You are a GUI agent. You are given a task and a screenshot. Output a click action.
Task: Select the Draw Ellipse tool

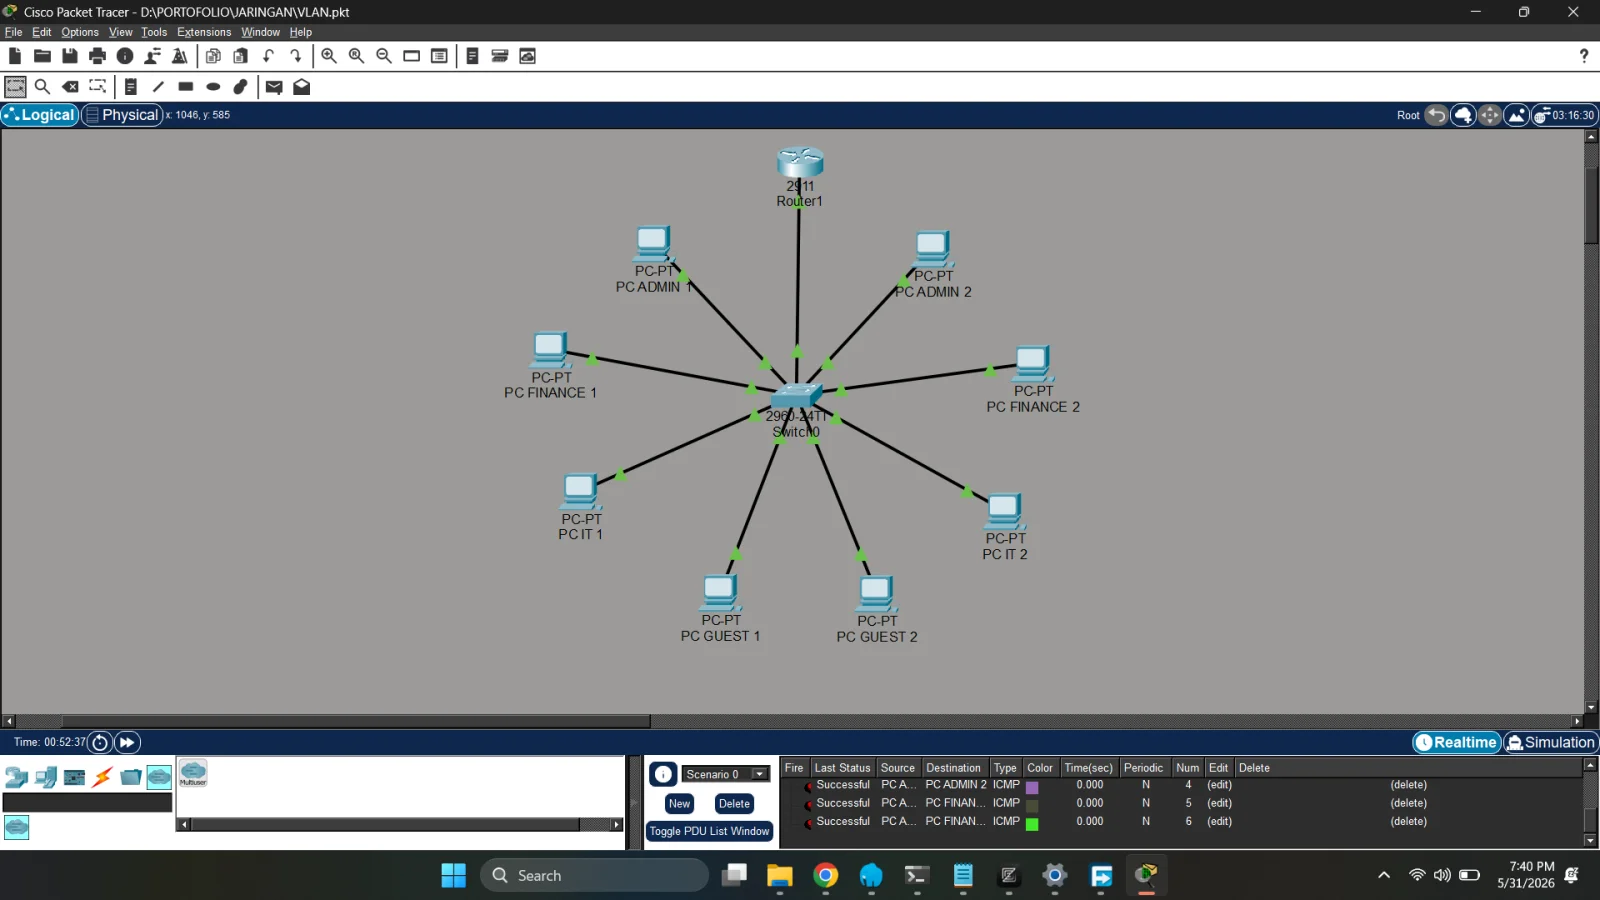point(213,87)
